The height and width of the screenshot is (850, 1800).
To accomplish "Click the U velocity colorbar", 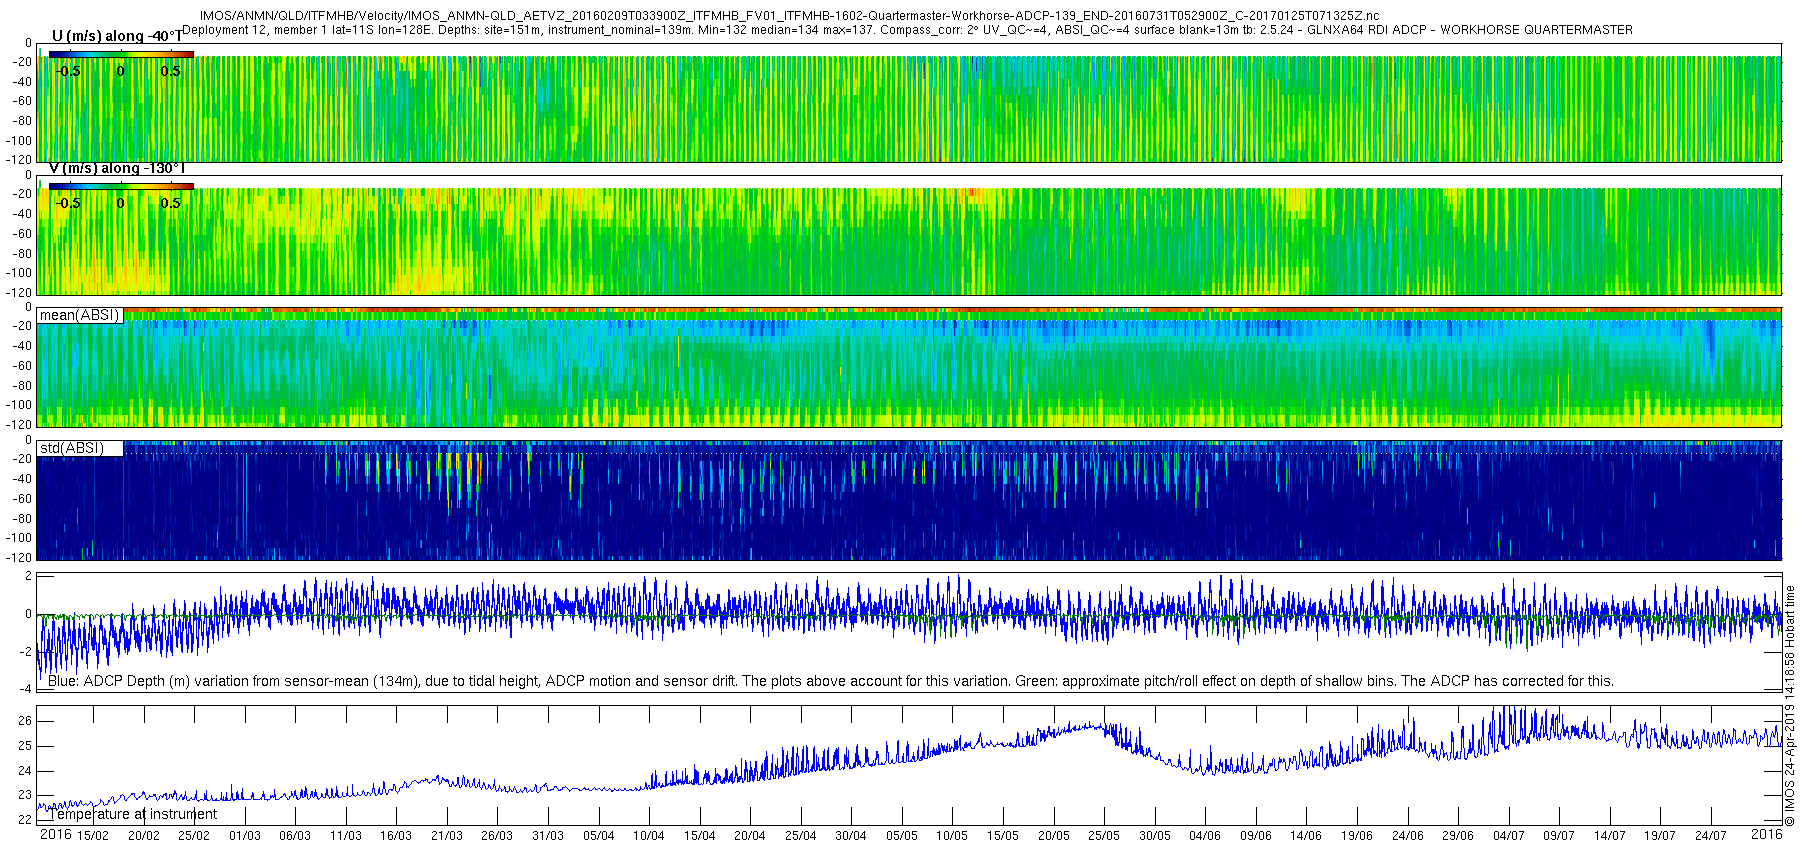I will [x=121, y=54].
